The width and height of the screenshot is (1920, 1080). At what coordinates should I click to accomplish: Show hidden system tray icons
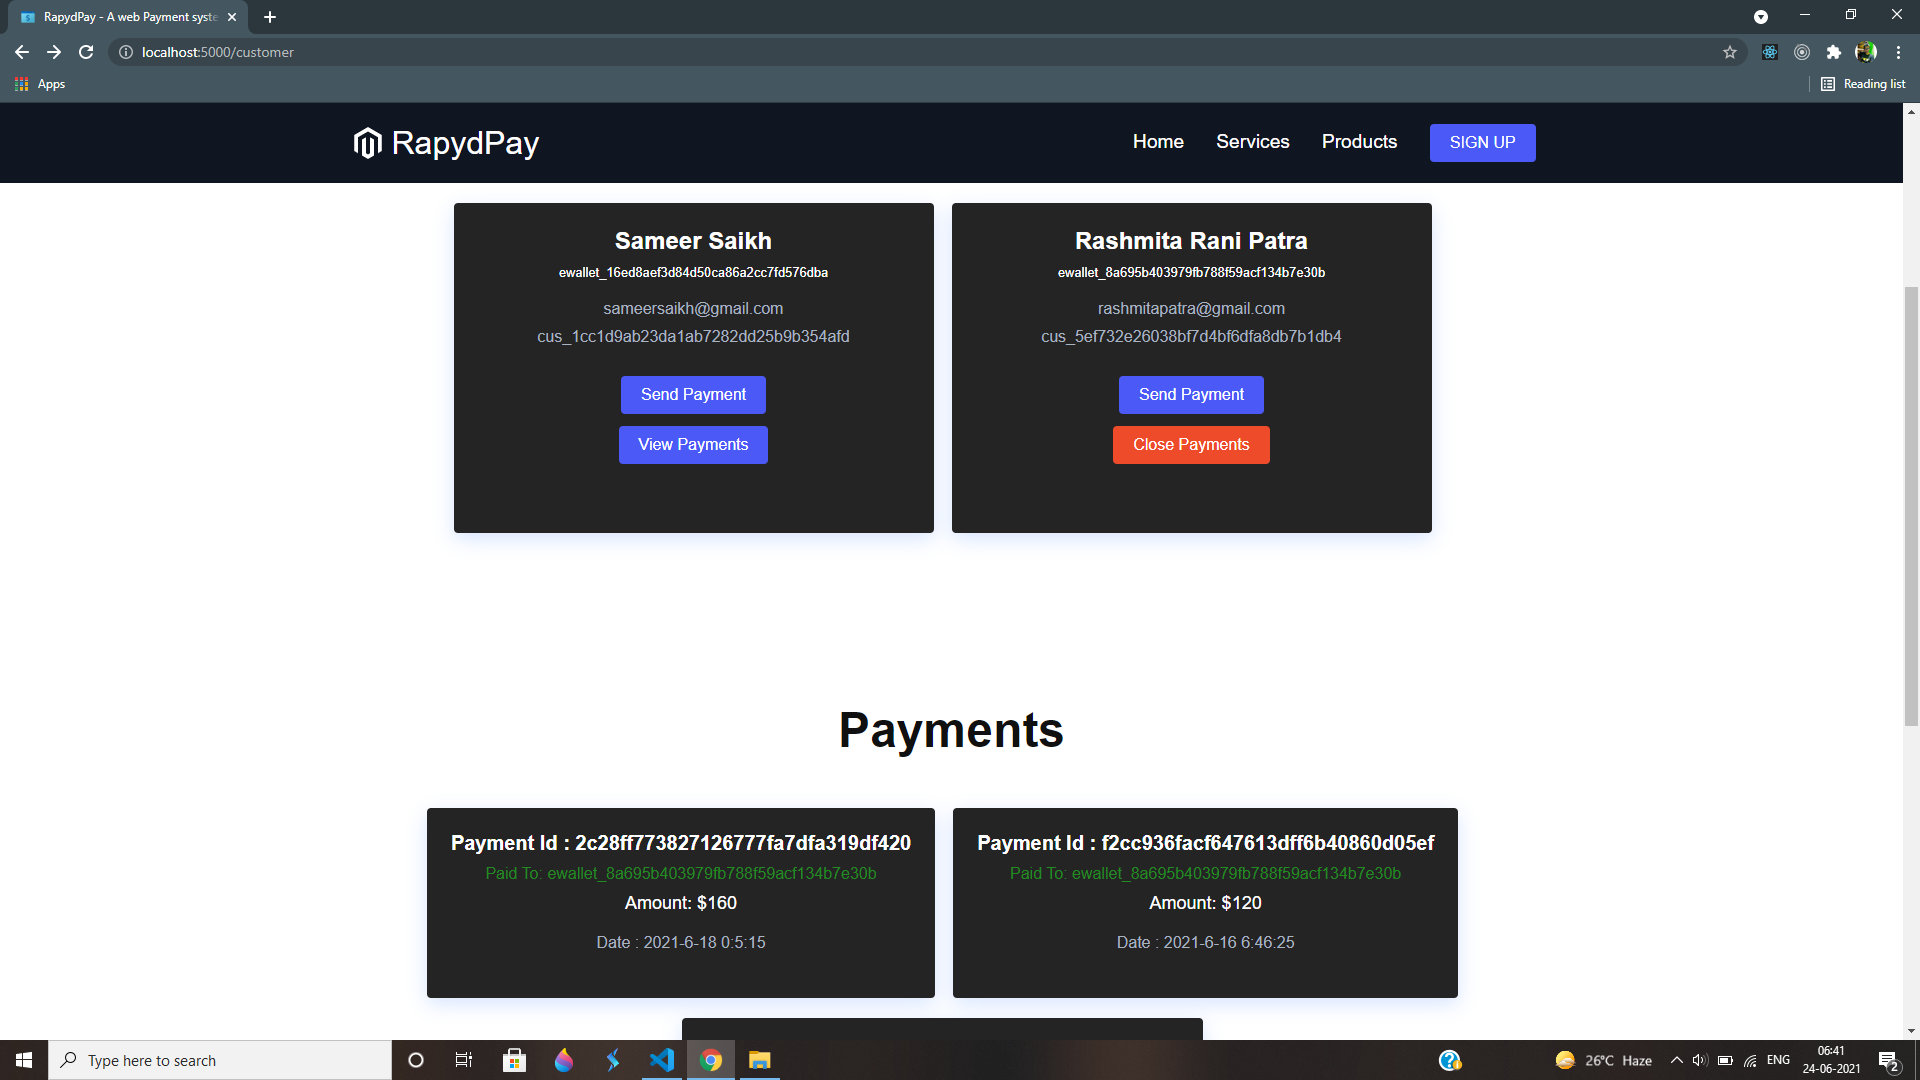(1676, 1060)
